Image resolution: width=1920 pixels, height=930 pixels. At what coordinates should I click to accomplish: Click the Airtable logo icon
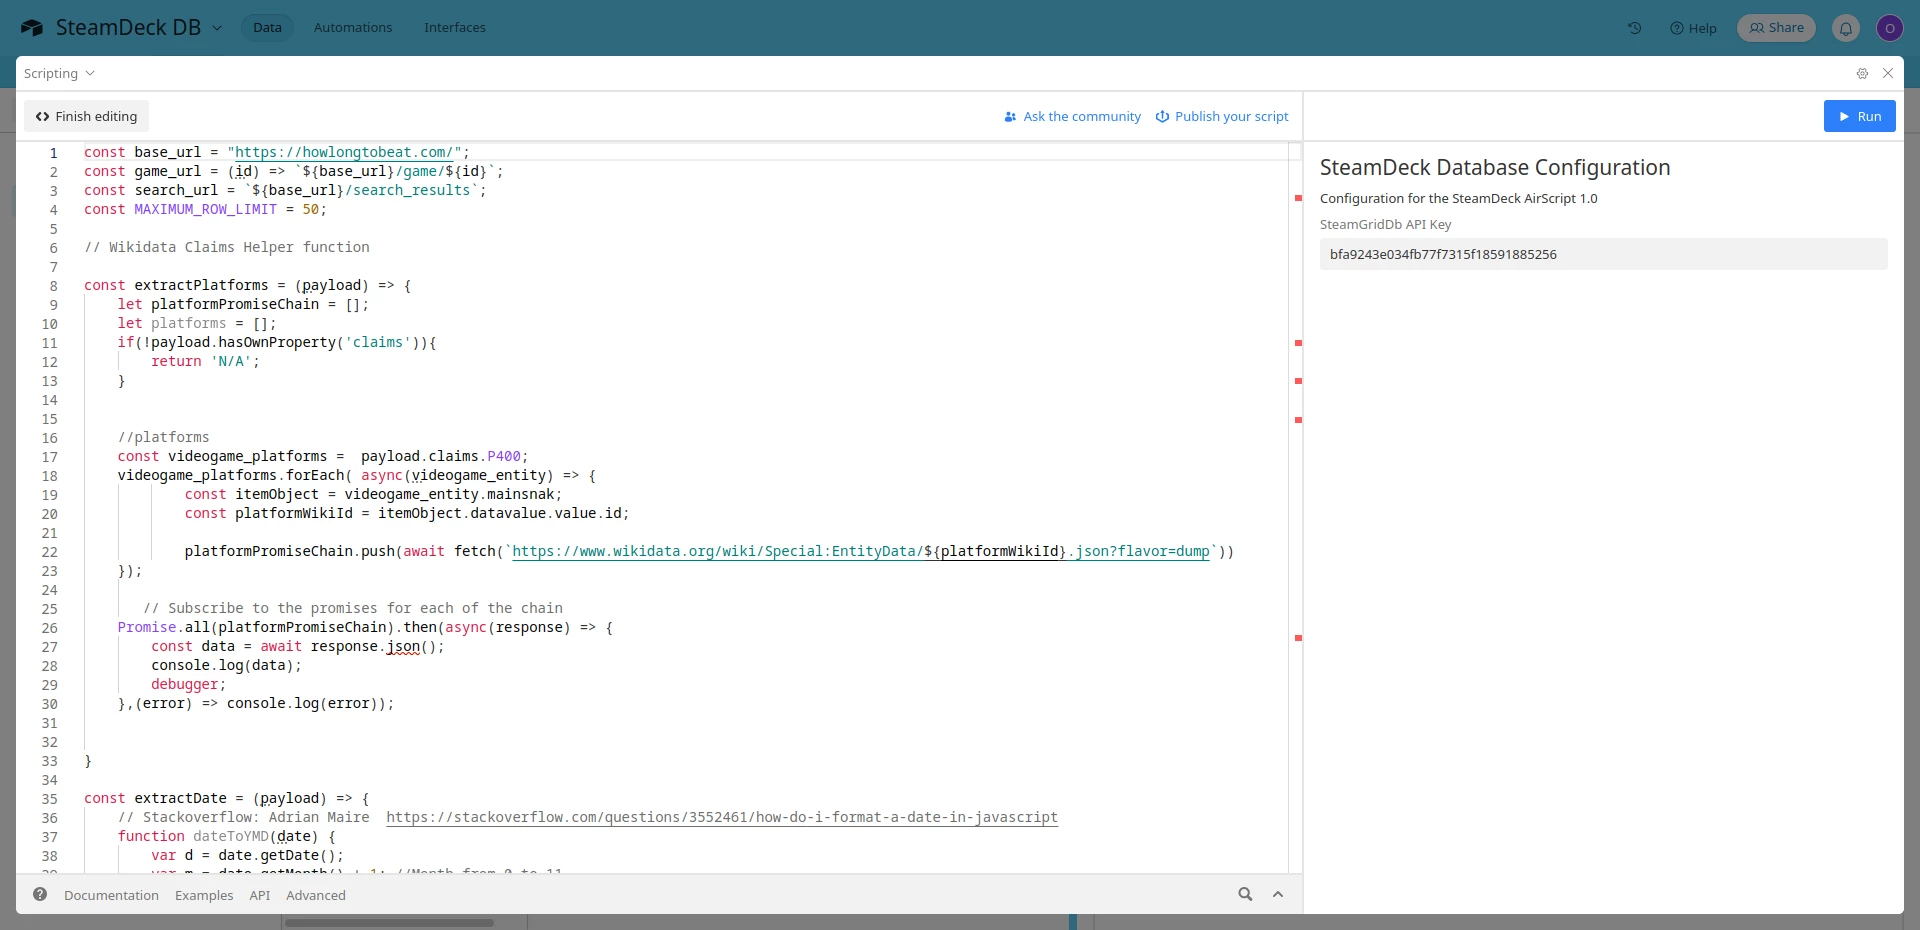pos(31,28)
